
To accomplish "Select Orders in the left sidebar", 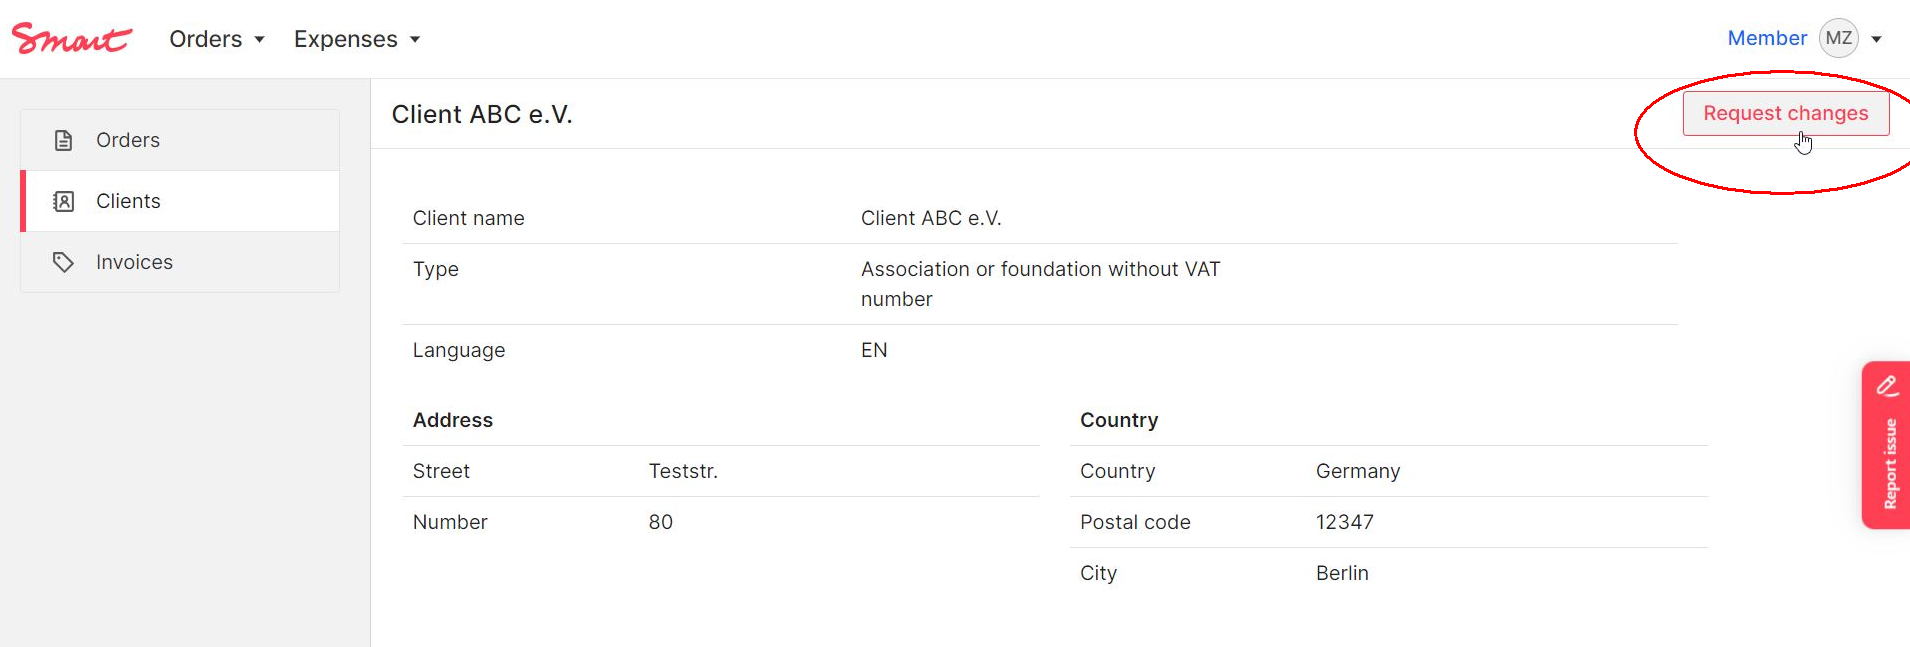I will point(180,140).
